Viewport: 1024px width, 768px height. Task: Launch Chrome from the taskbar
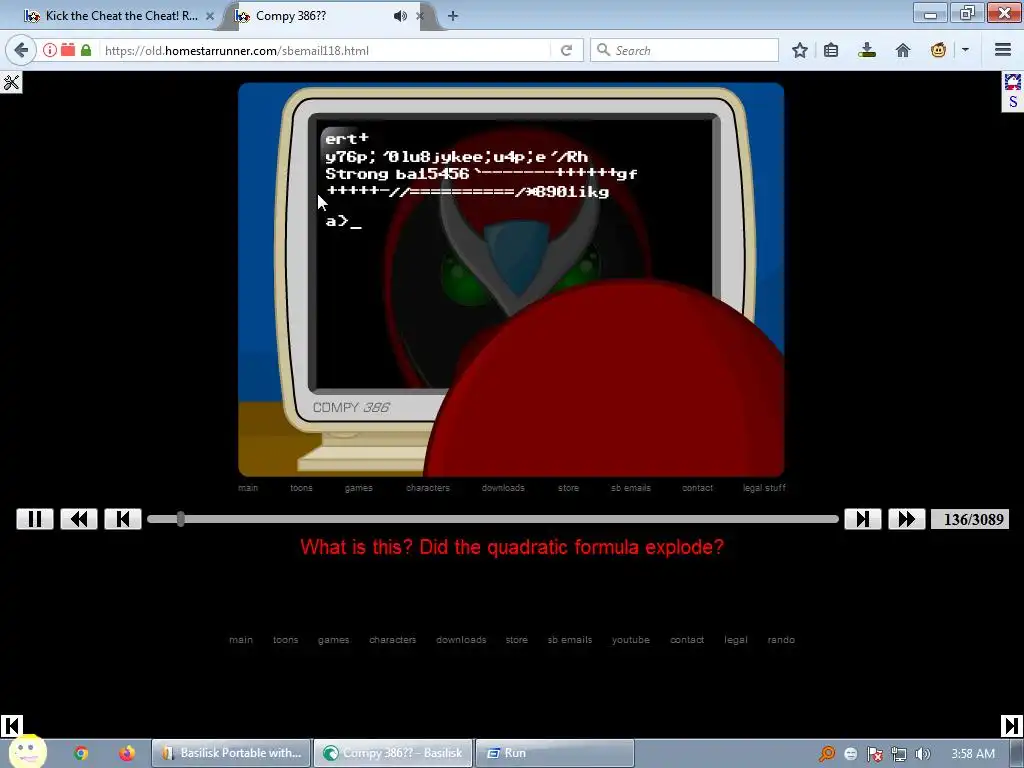(x=81, y=753)
